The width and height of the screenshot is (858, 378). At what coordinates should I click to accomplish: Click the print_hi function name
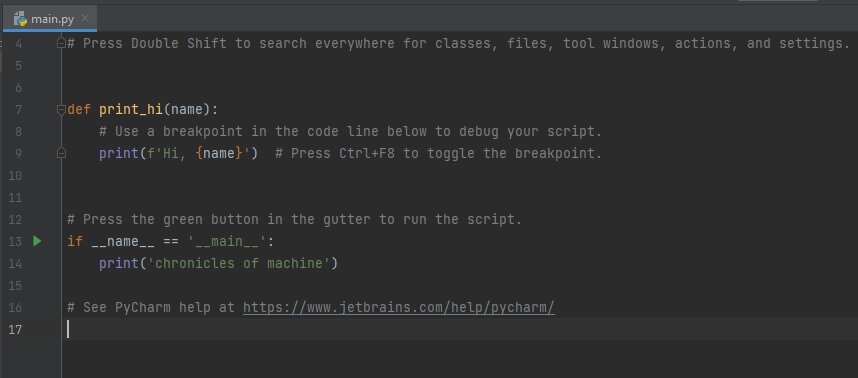(x=131, y=109)
